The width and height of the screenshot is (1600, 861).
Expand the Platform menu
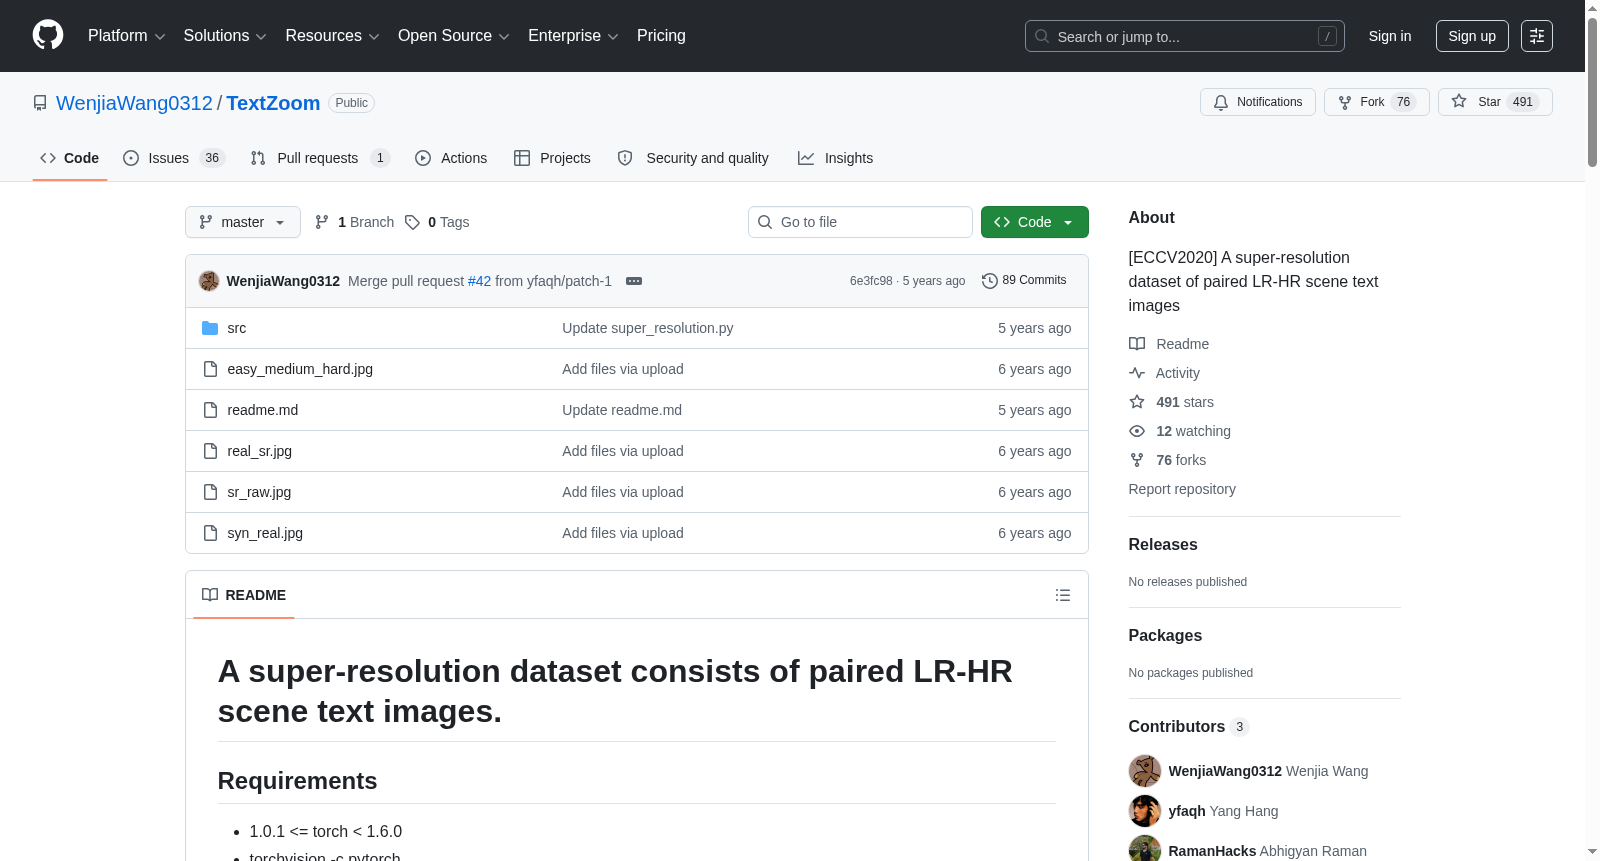coord(126,36)
